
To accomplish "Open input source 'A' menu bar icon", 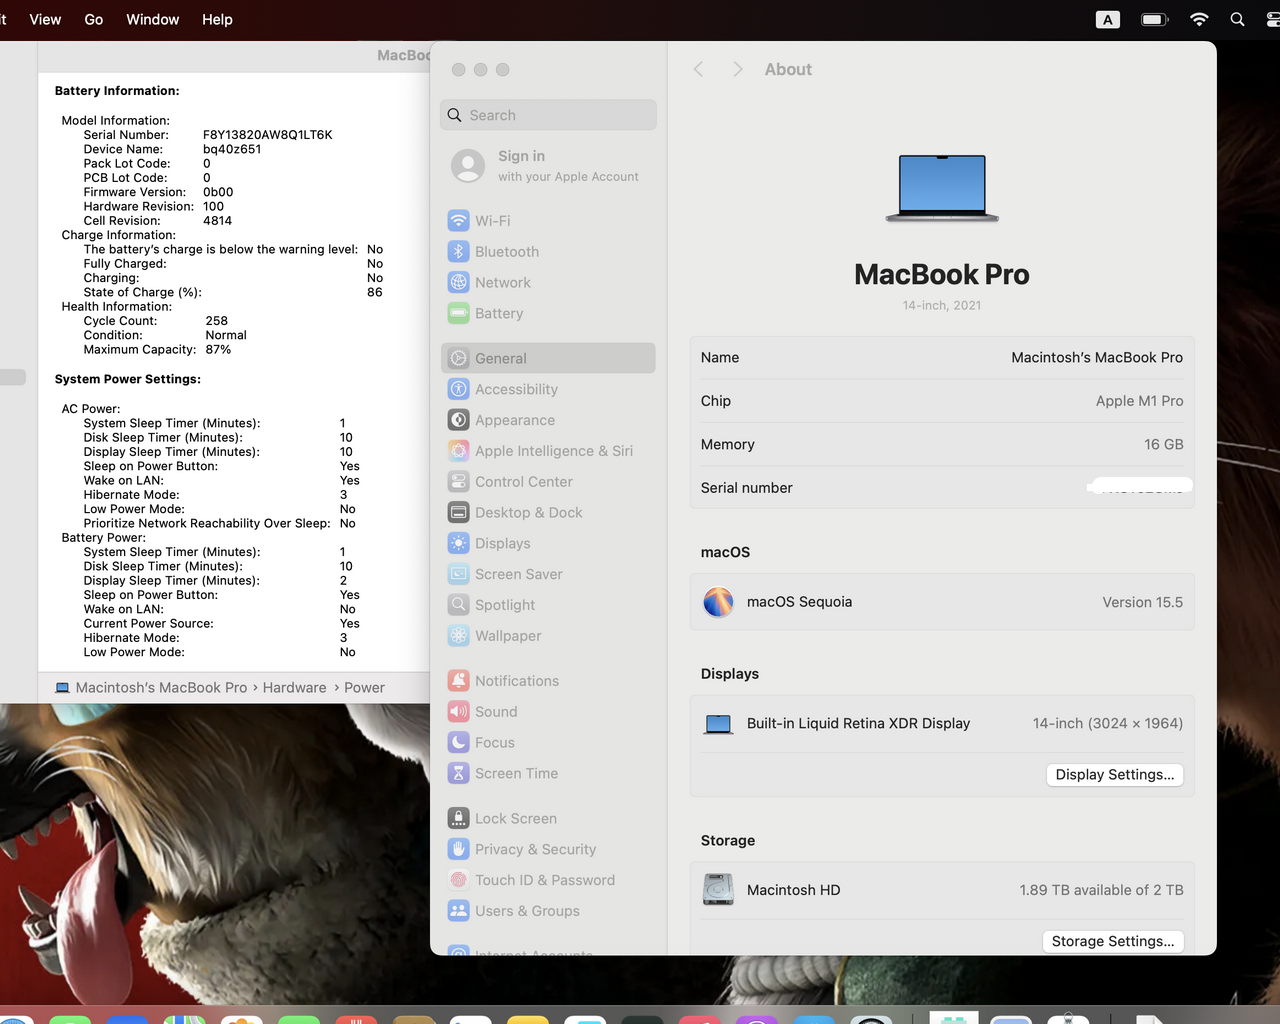I will [x=1108, y=19].
